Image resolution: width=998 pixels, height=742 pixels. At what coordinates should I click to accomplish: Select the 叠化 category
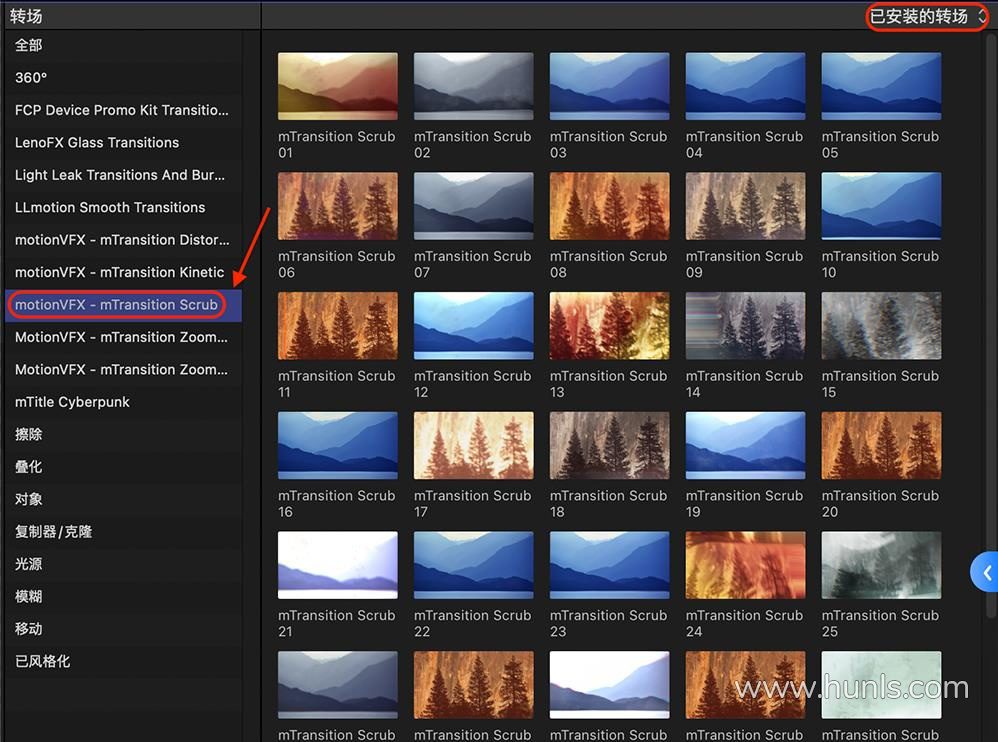click(123, 467)
